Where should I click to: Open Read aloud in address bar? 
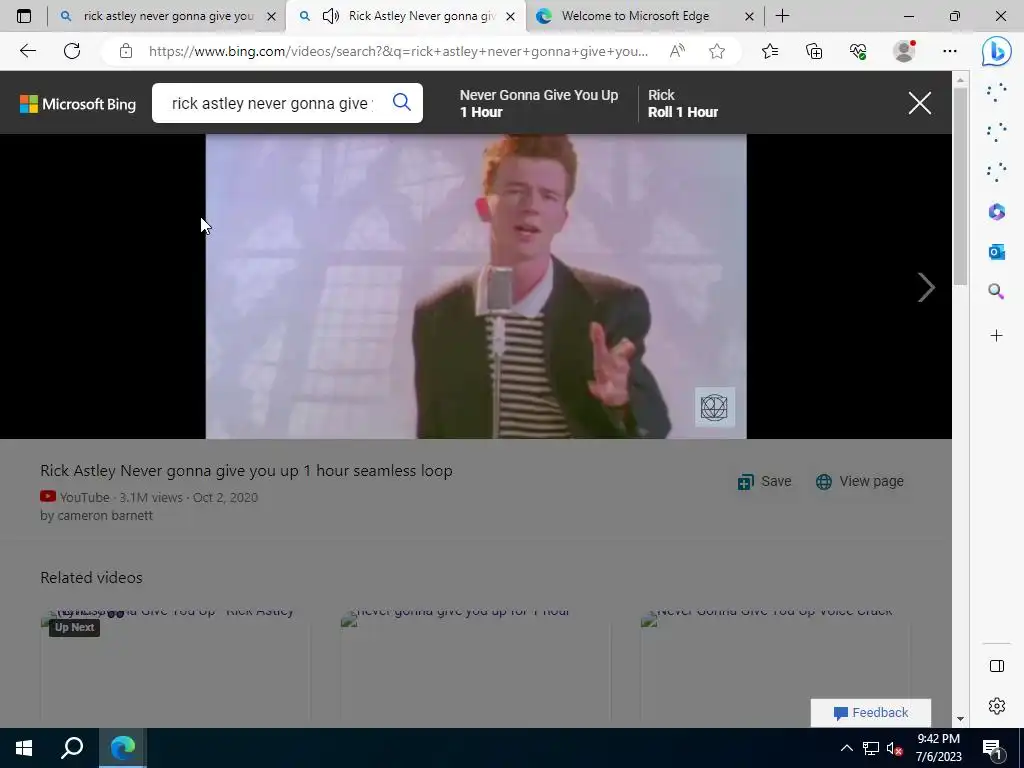(x=677, y=51)
